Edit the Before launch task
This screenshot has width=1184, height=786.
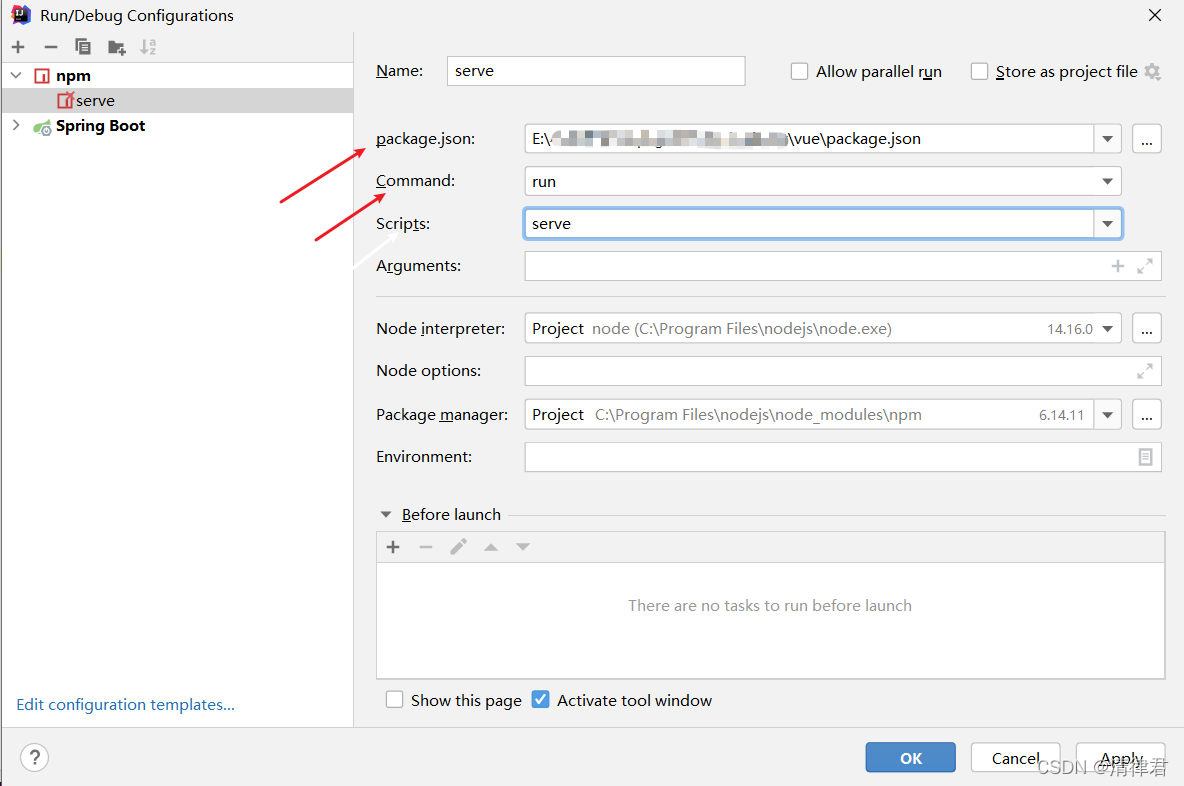458,547
